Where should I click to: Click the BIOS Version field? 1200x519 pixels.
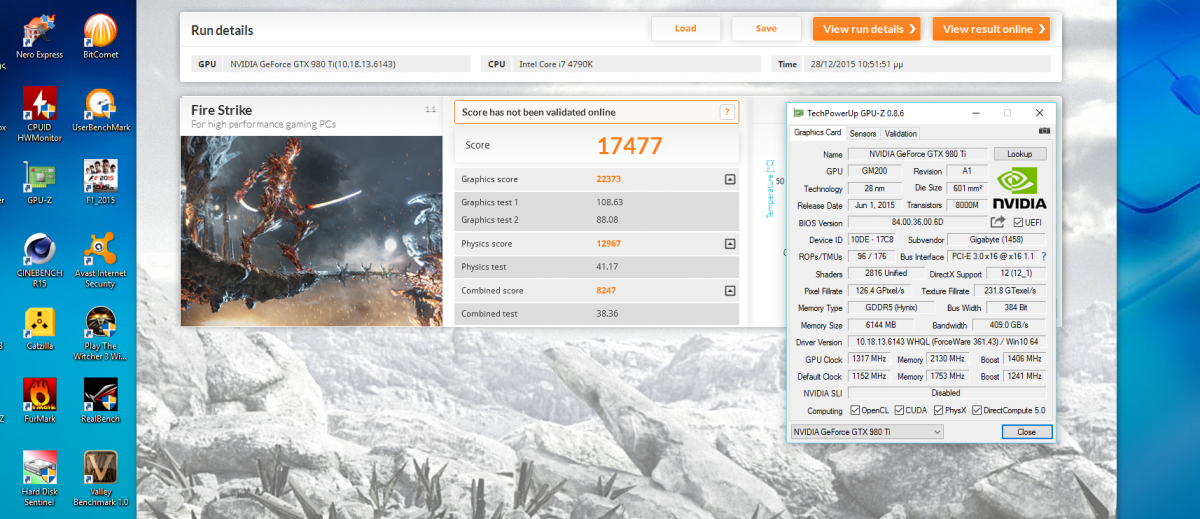[917, 222]
